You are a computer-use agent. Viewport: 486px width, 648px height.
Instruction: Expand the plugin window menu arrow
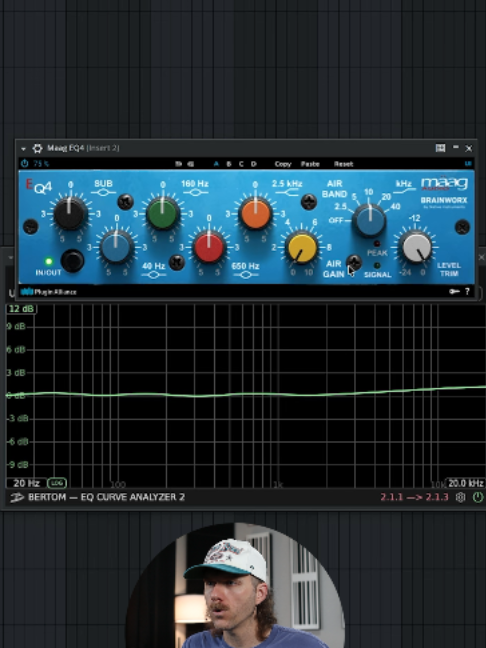(x=24, y=149)
